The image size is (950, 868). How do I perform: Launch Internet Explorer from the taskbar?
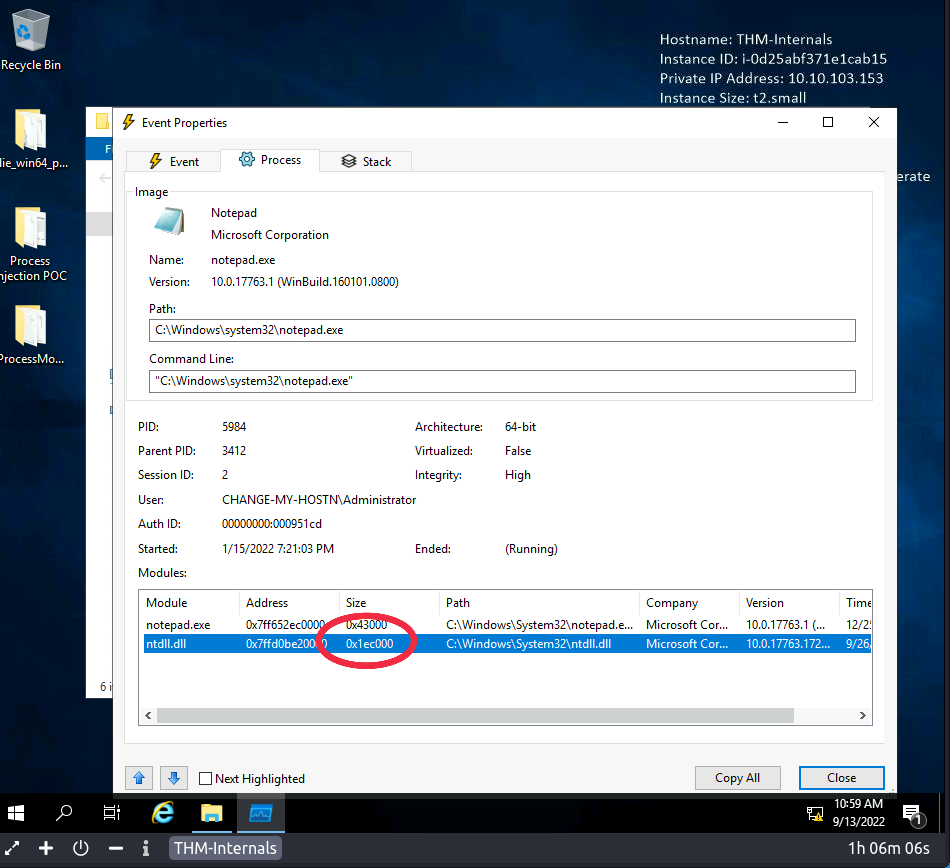[x=162, y=812]
